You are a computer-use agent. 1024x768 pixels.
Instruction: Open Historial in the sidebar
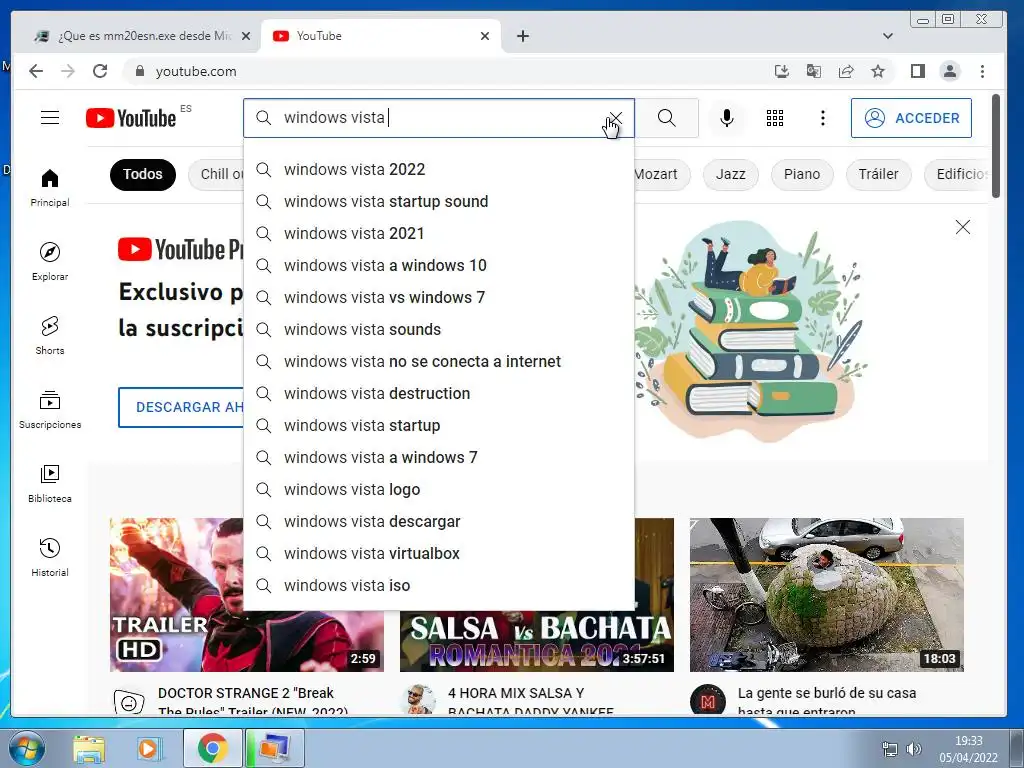click(x=50, y=557)
